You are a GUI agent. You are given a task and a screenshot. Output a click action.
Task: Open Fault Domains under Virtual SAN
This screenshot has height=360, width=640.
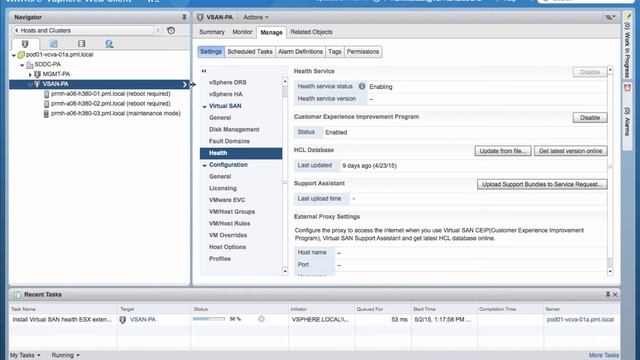229,141
